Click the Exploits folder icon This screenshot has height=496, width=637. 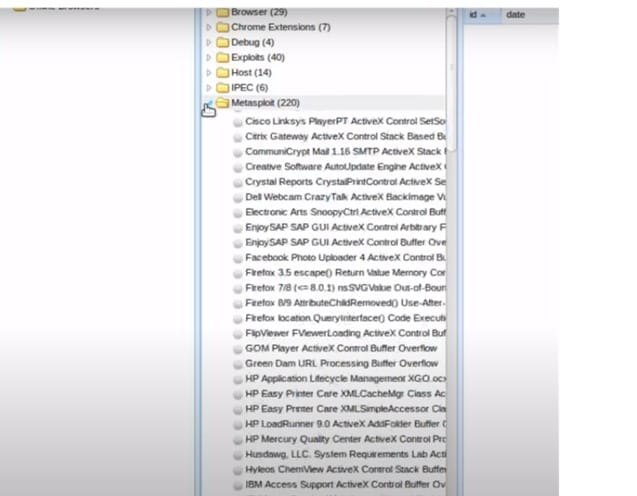click(222, 57)
